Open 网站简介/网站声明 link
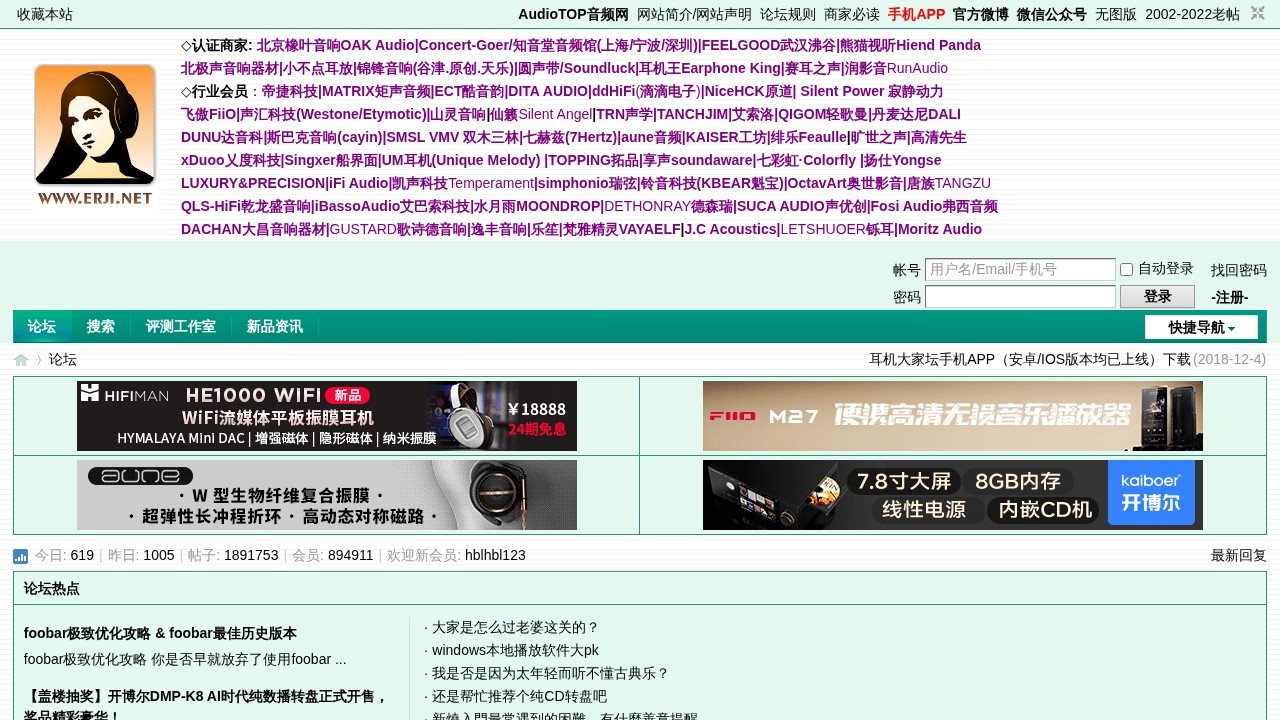This screenshot has width=1280, height=720. [x=694, y=14]
